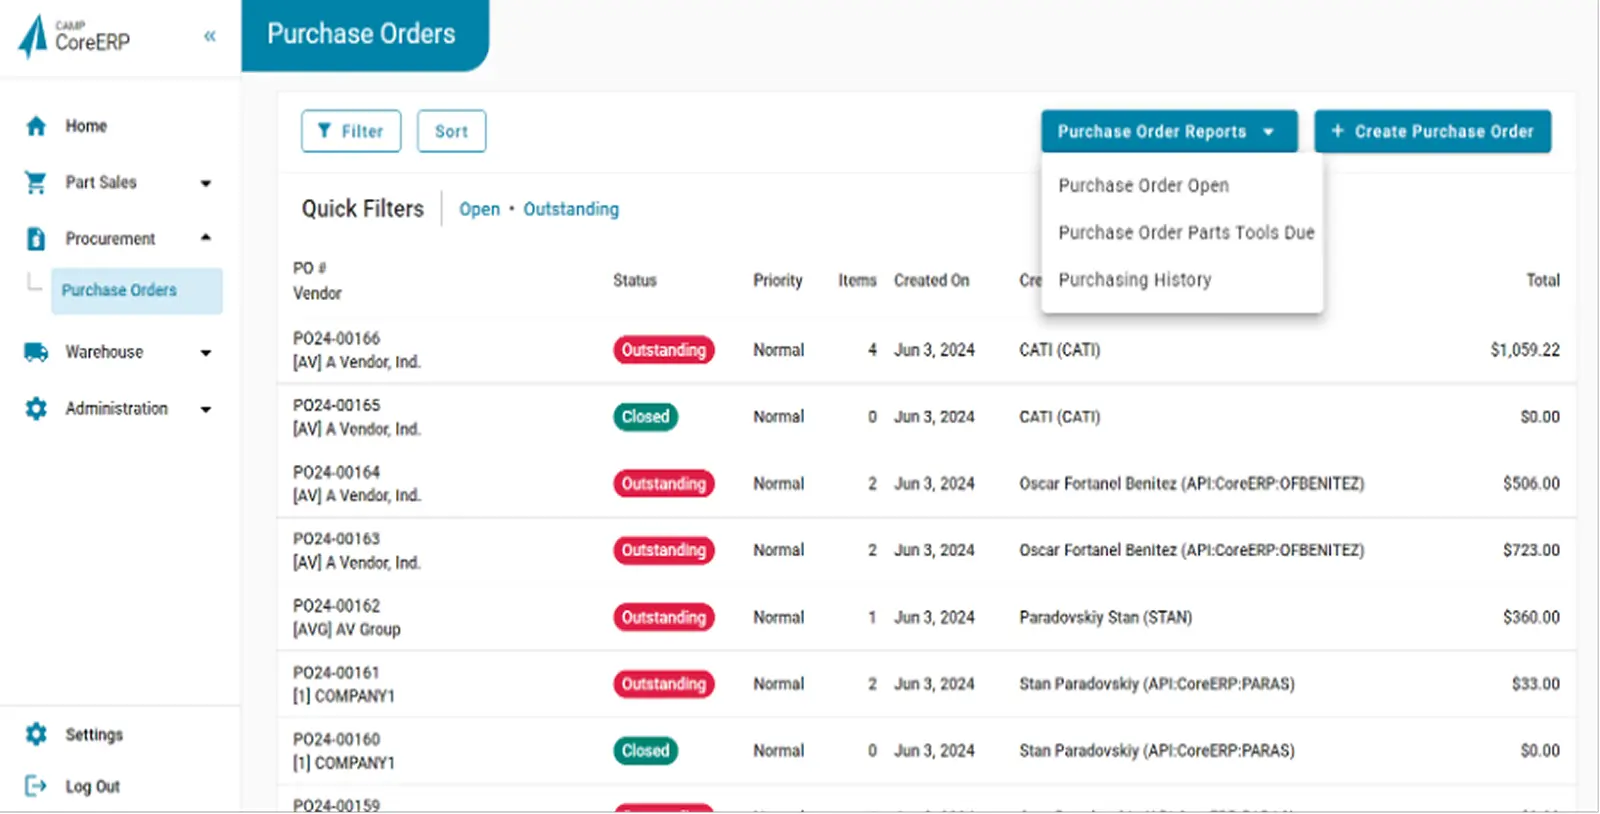Click Outstanding badge for PO24-00164
This screenshot has height=814, width=1600.
pyautogui.click(x=664, y=484)
